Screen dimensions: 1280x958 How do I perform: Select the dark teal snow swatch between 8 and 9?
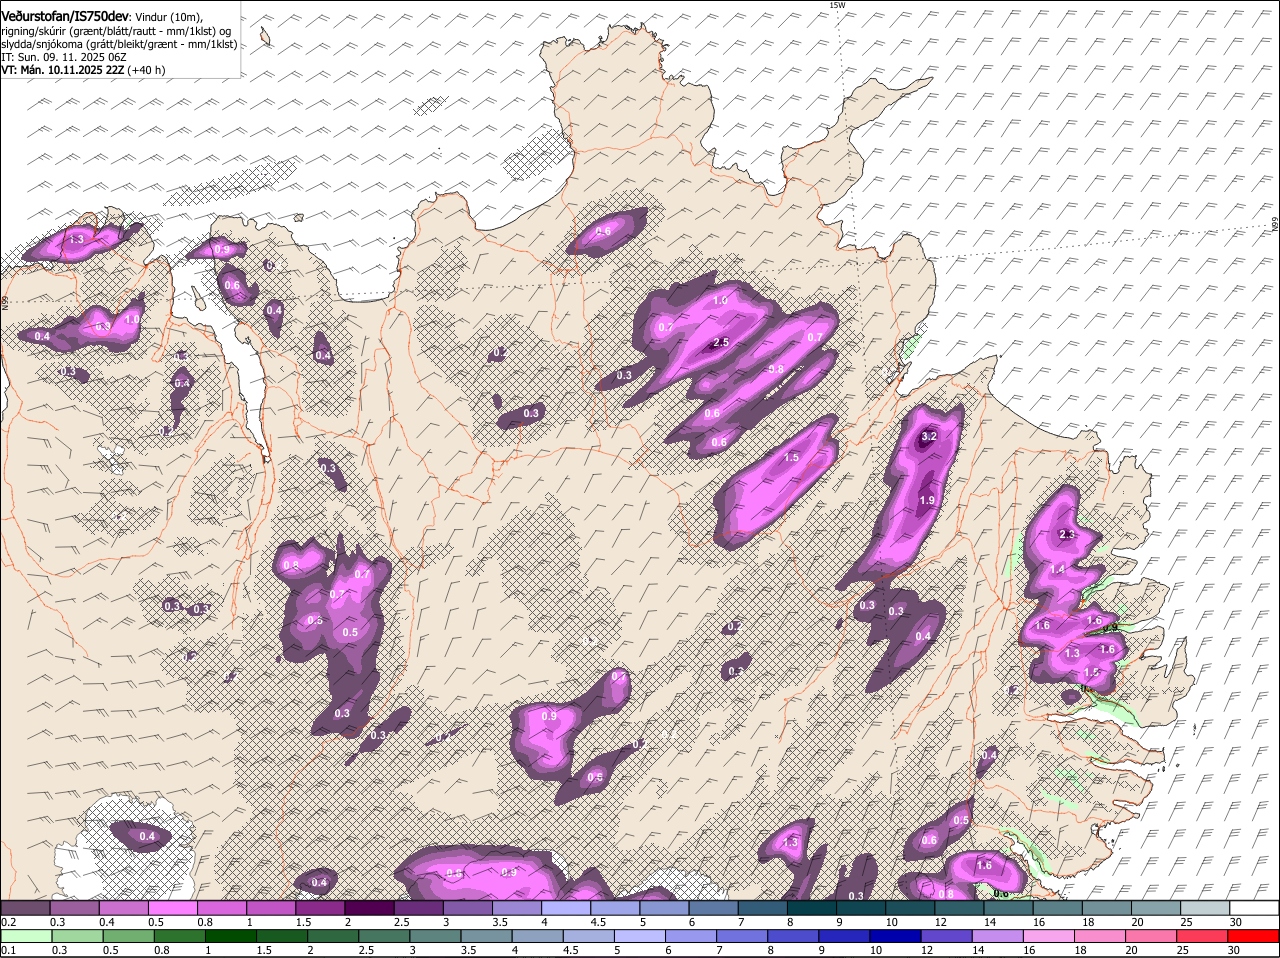(x=812, y=908)
